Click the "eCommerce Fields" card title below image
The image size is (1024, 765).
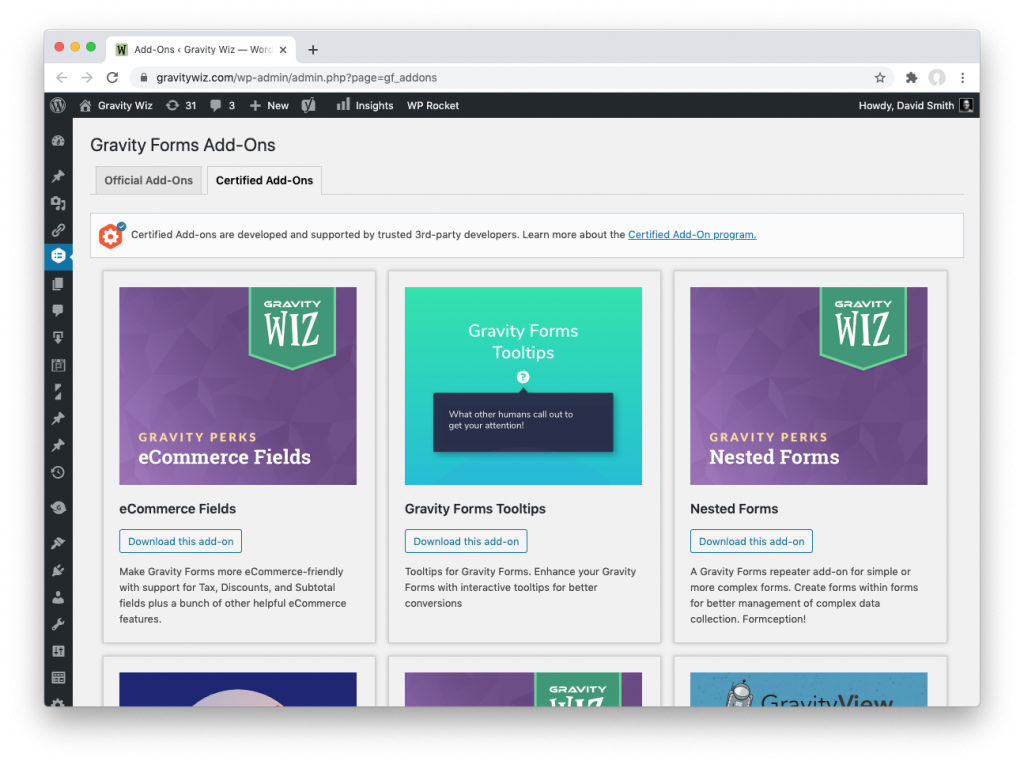pos(178,509)
